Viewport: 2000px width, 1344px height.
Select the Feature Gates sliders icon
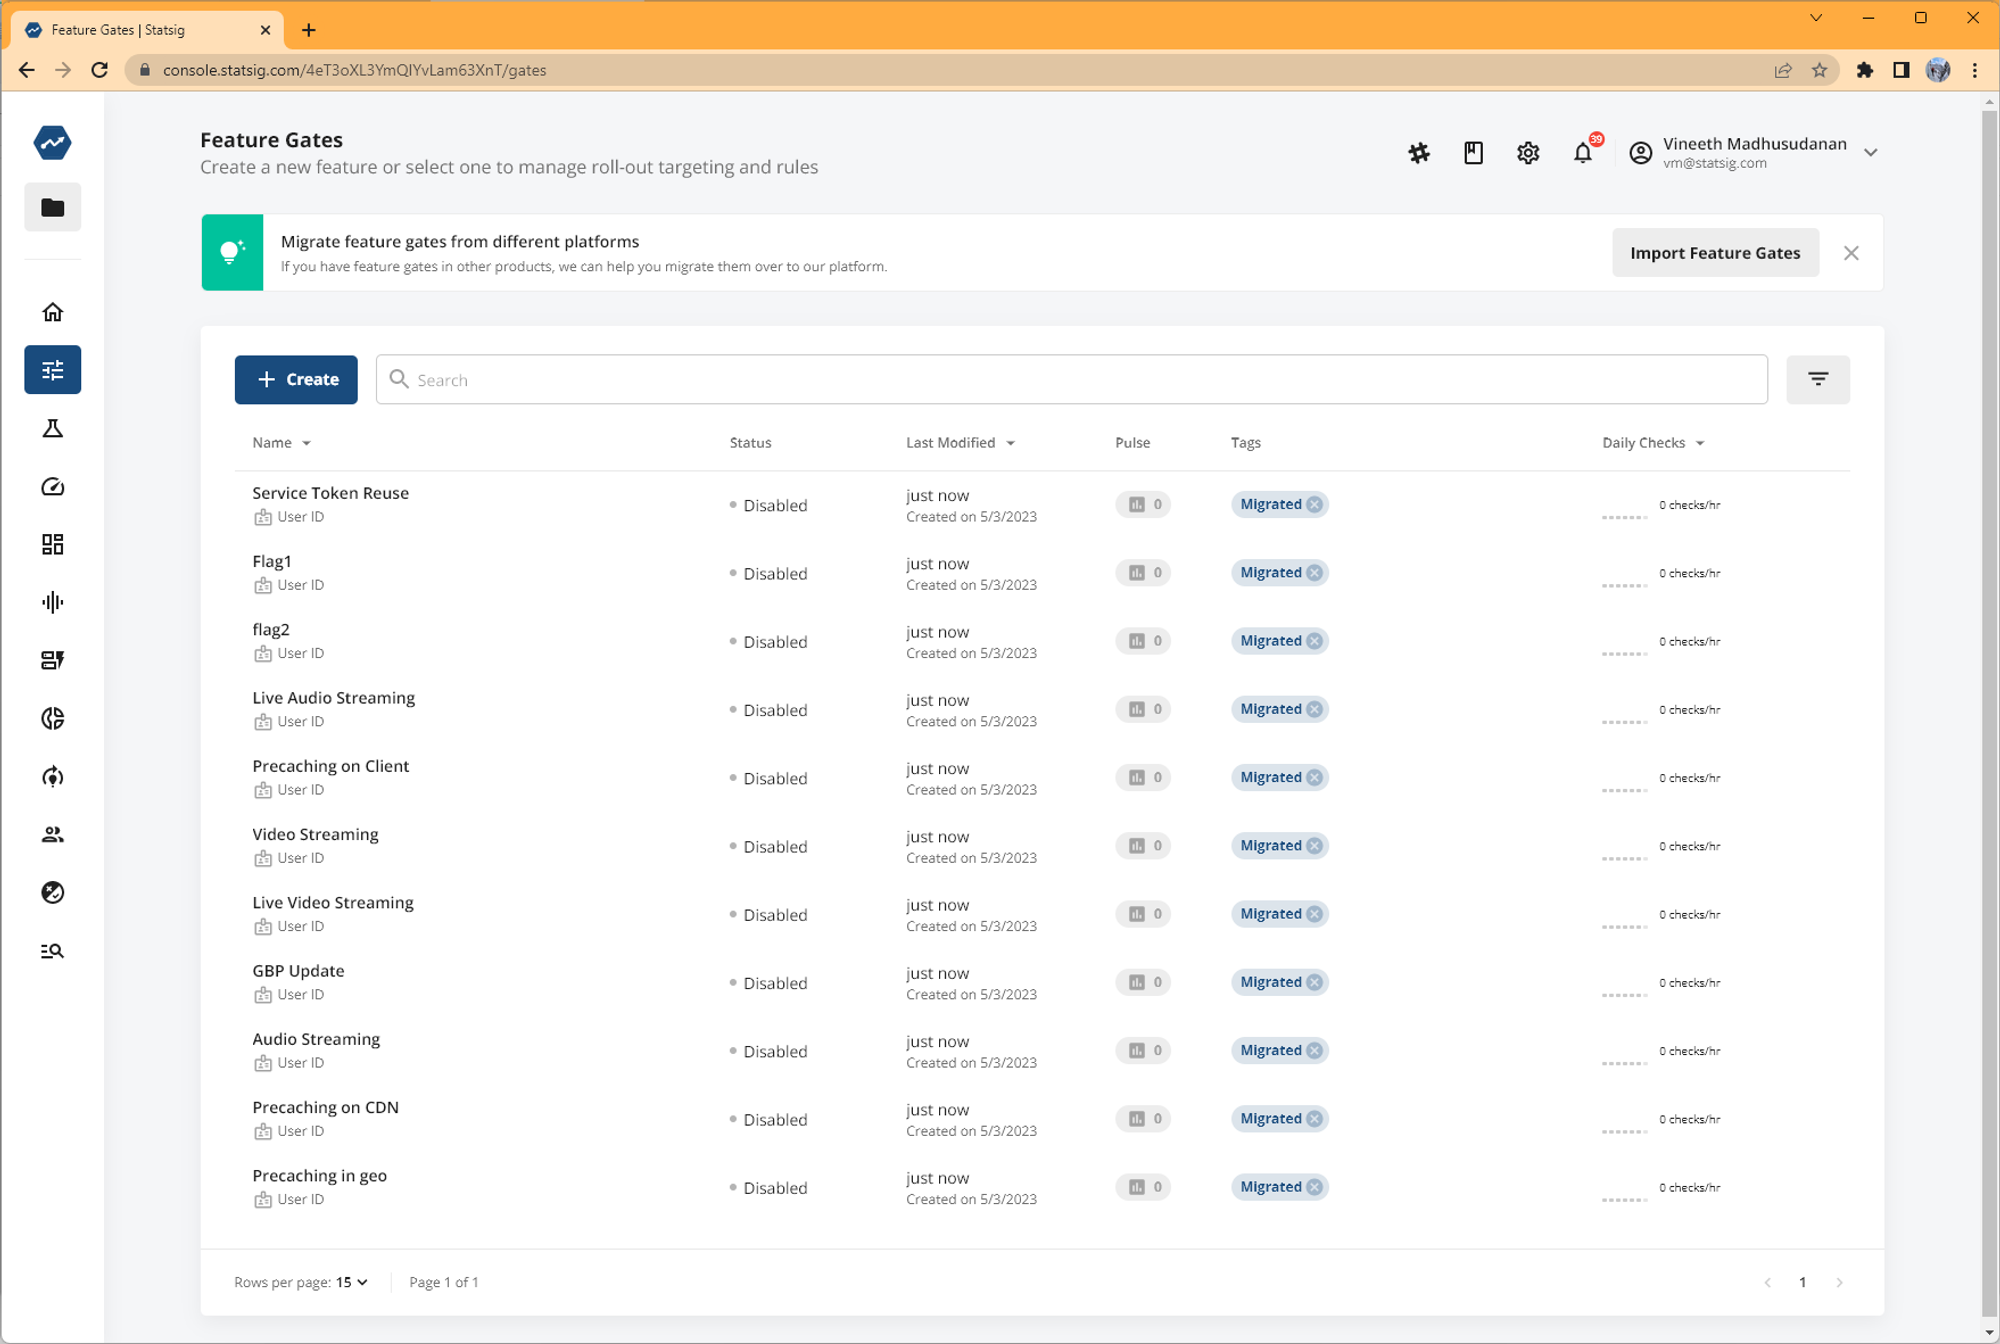point(52,369)
